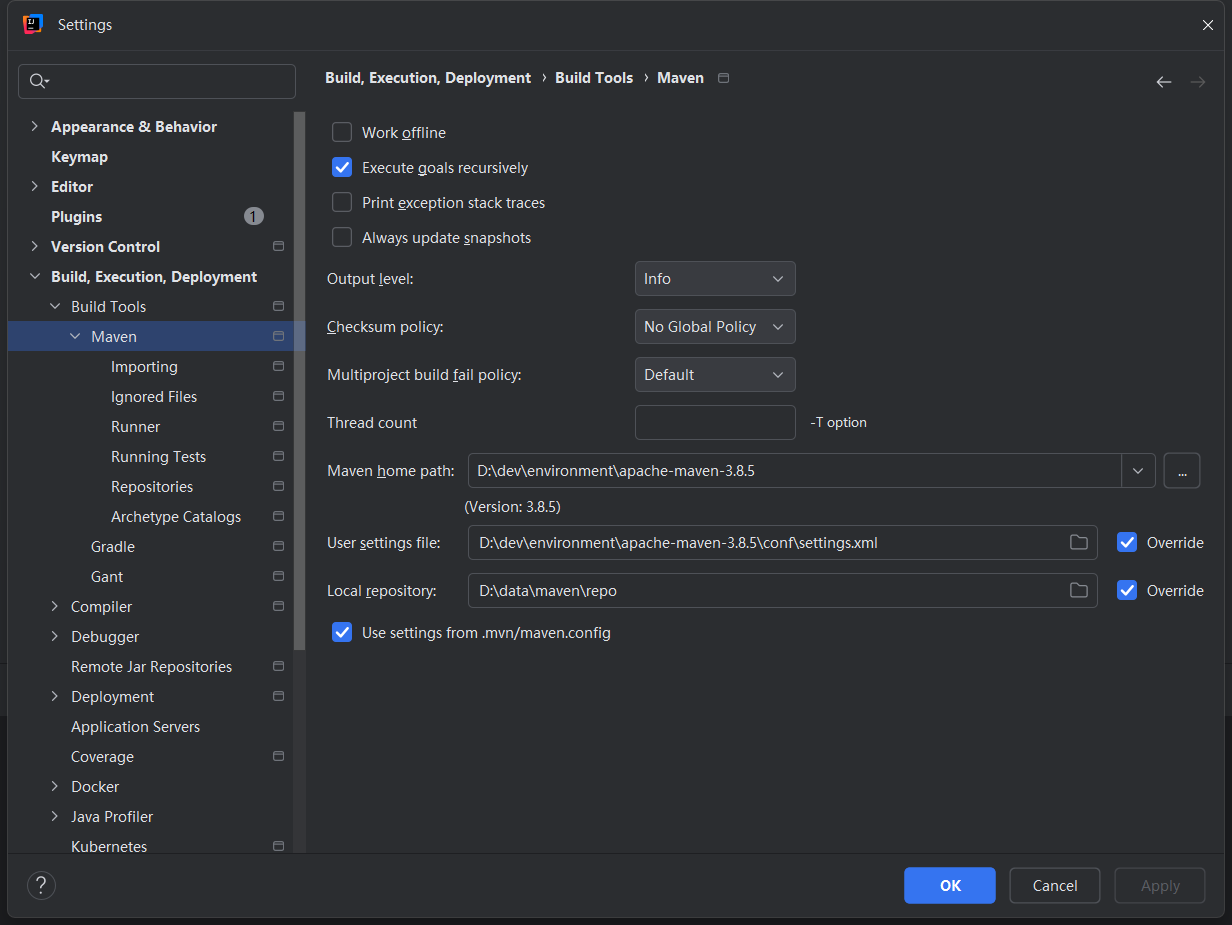Click project-settings icon on Archetype Catalogs row
The height and width of the screenshot is (925, 1232).
tap(279, 516)
